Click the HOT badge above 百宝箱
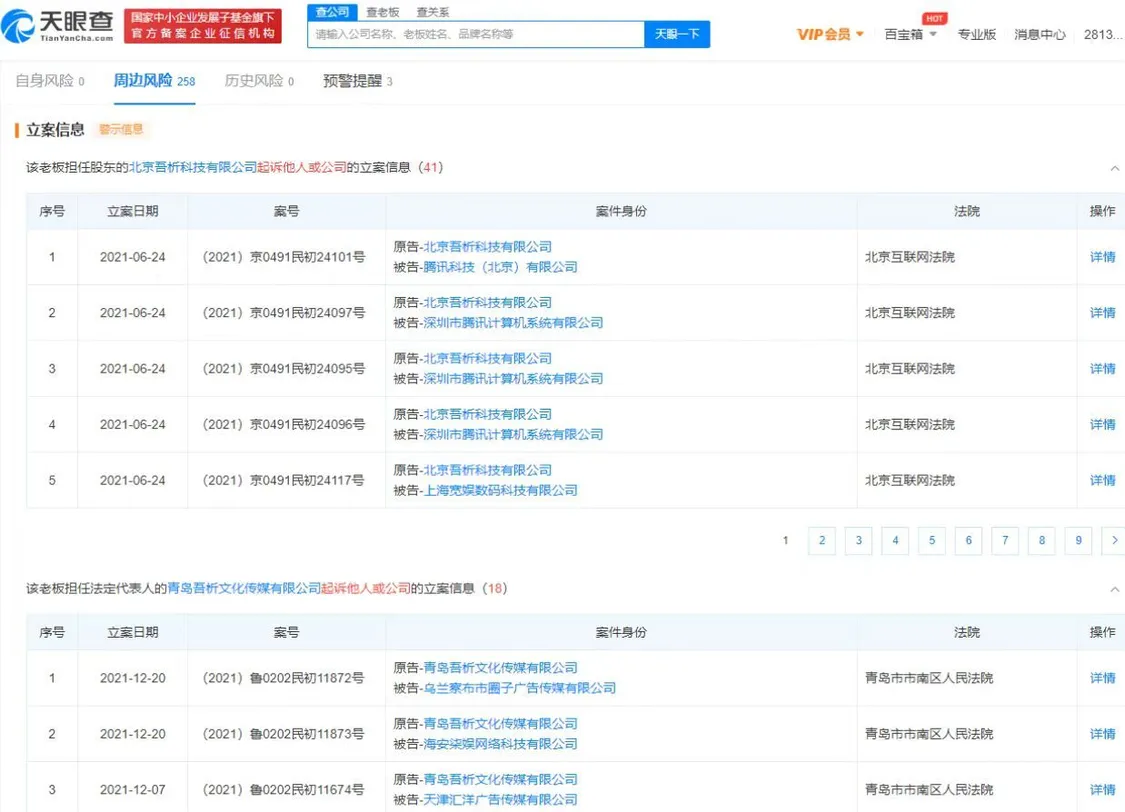This screenshot has width=1125, height=812. click(934, 18)
